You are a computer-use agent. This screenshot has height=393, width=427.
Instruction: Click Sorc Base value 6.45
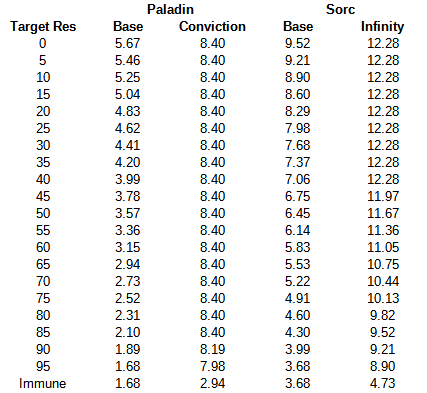click(x=298, y=213)
